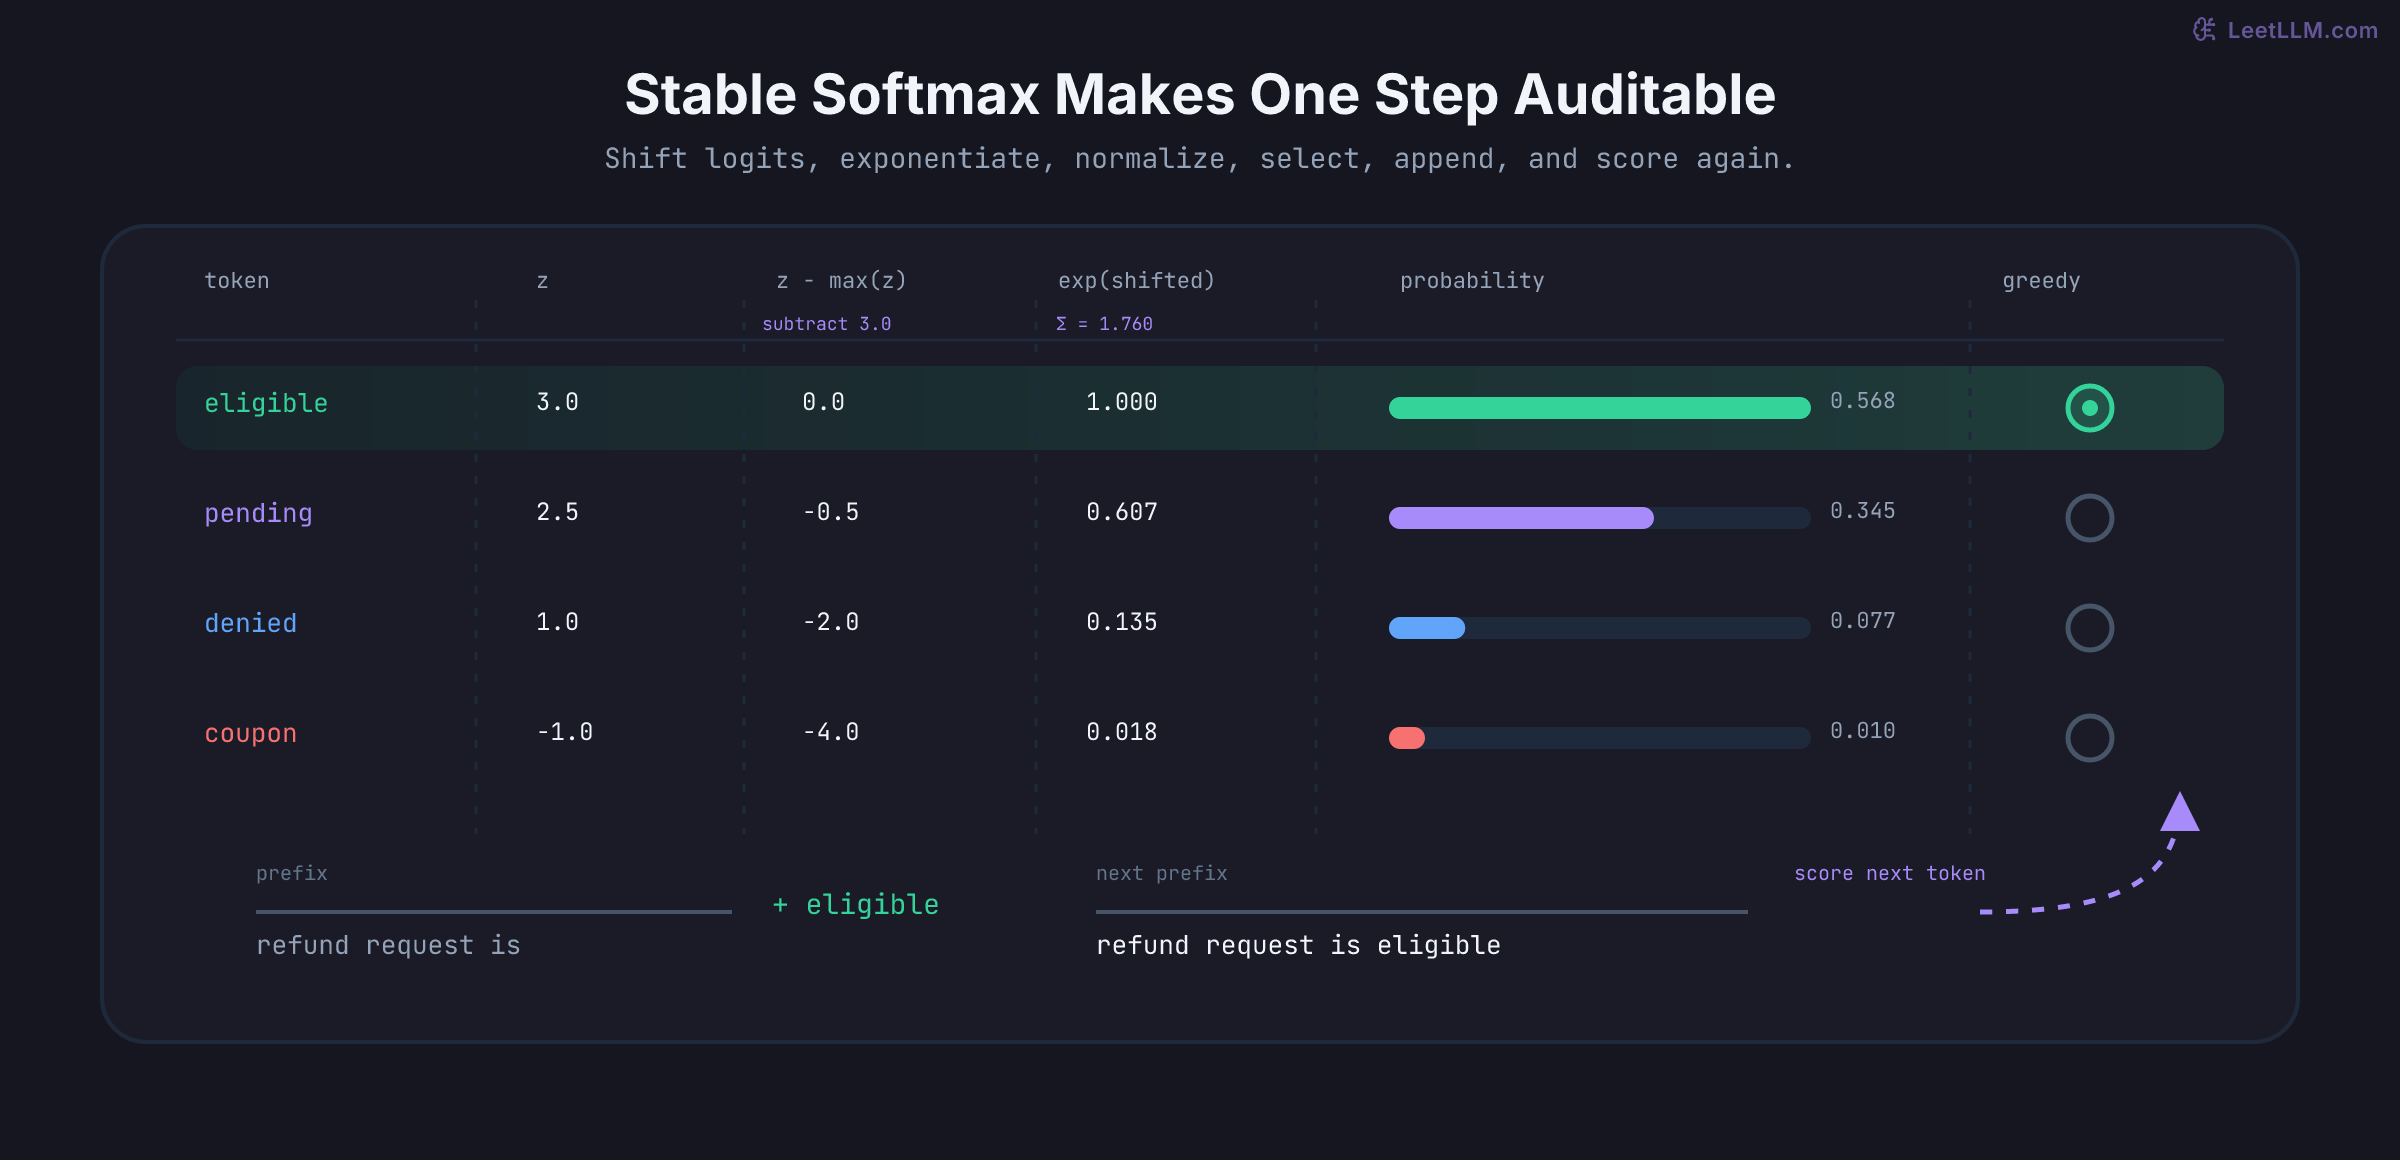2400x1160 pixels.
Task: Click exp value 0.018
Action: coord(1121,732)
